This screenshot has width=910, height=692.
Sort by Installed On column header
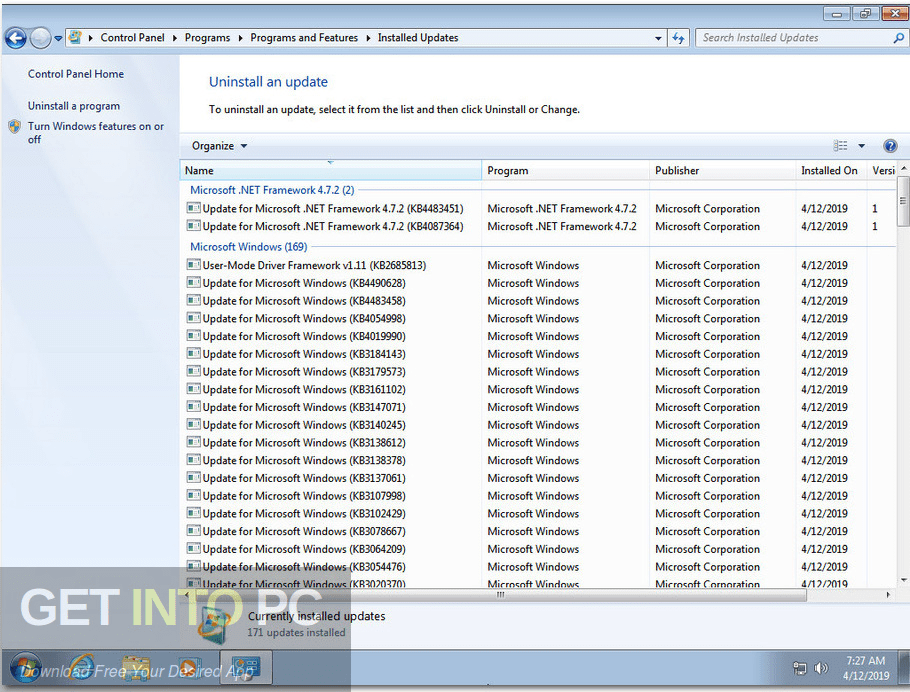831,171
